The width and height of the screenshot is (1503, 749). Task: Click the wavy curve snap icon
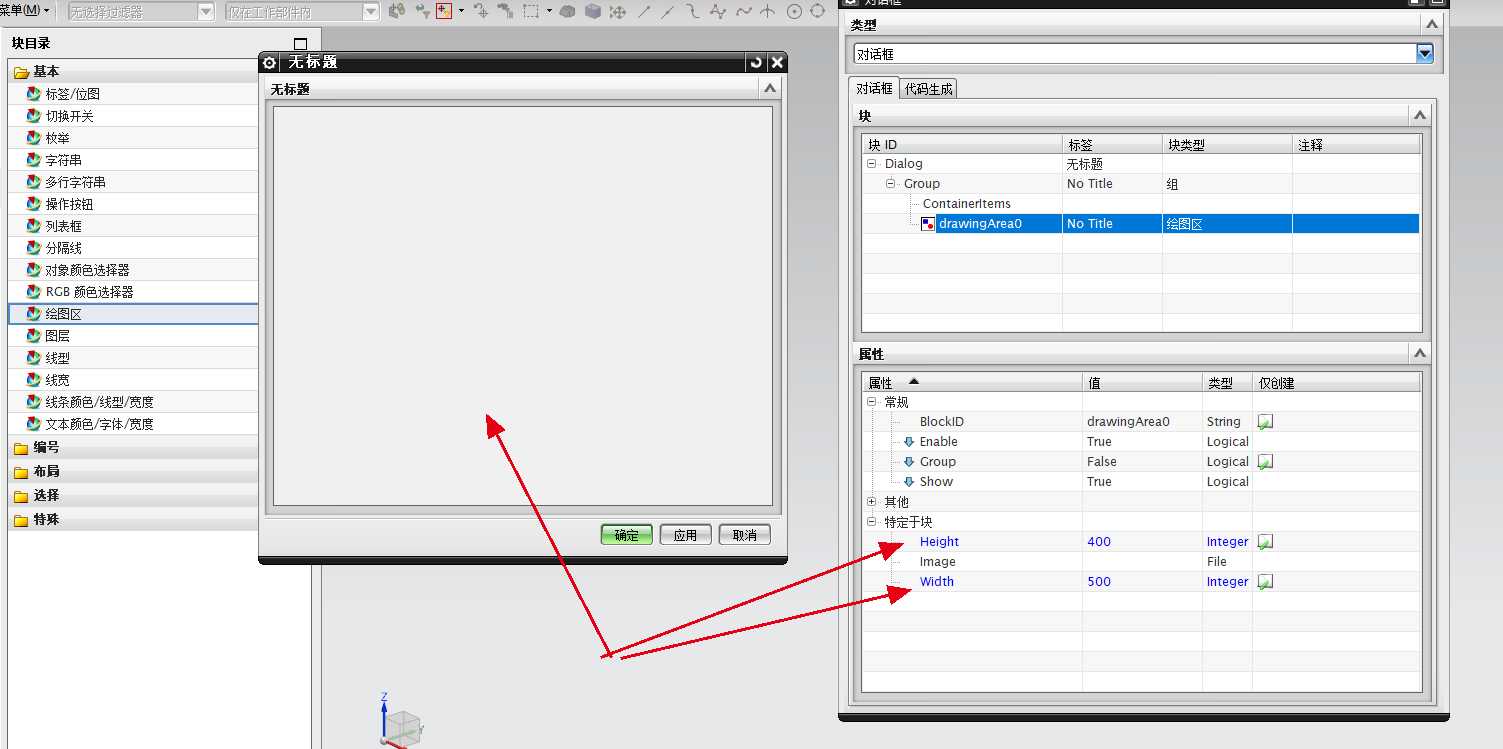click(743, 12)
